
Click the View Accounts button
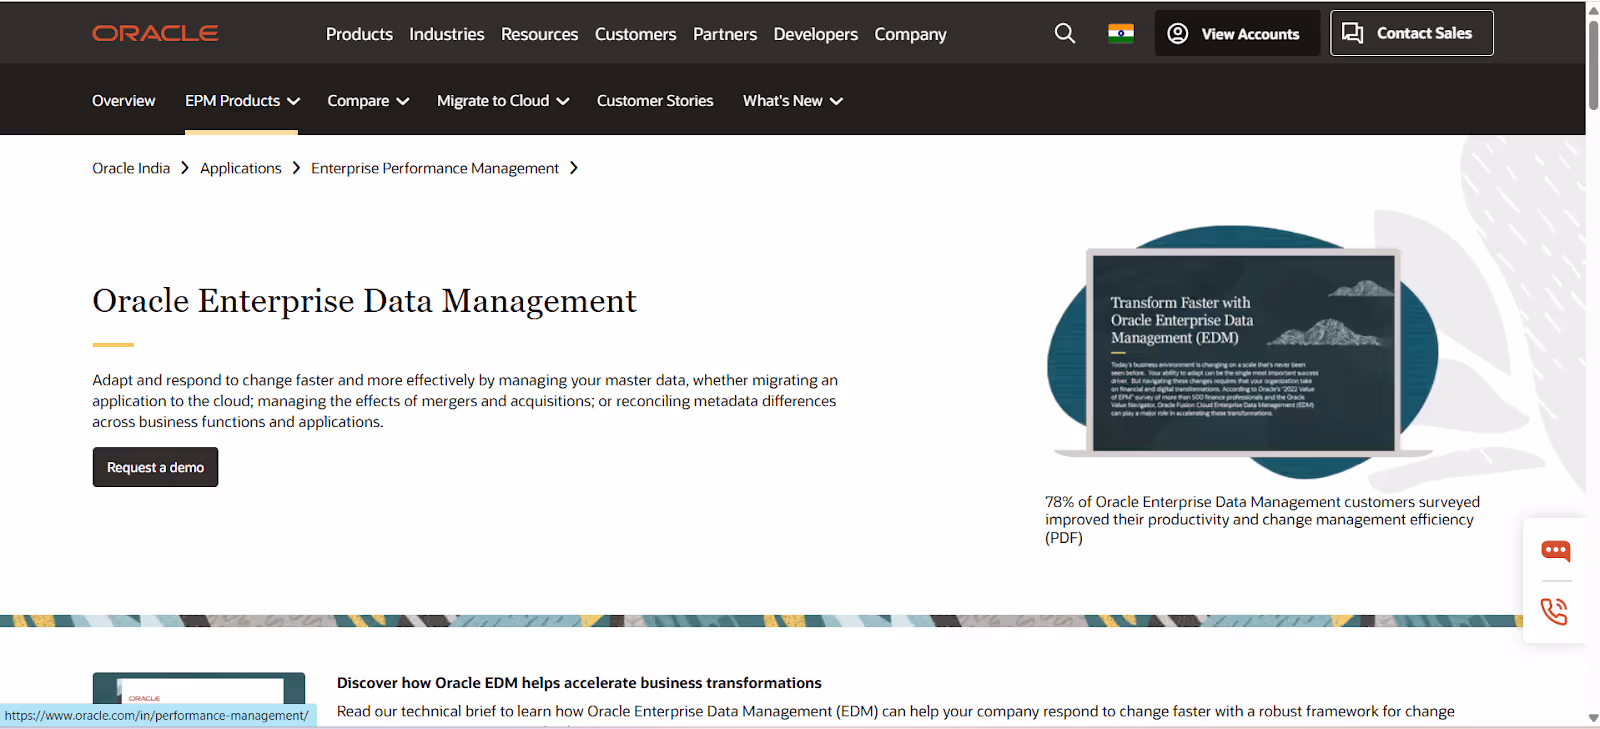click(1237, 33)
